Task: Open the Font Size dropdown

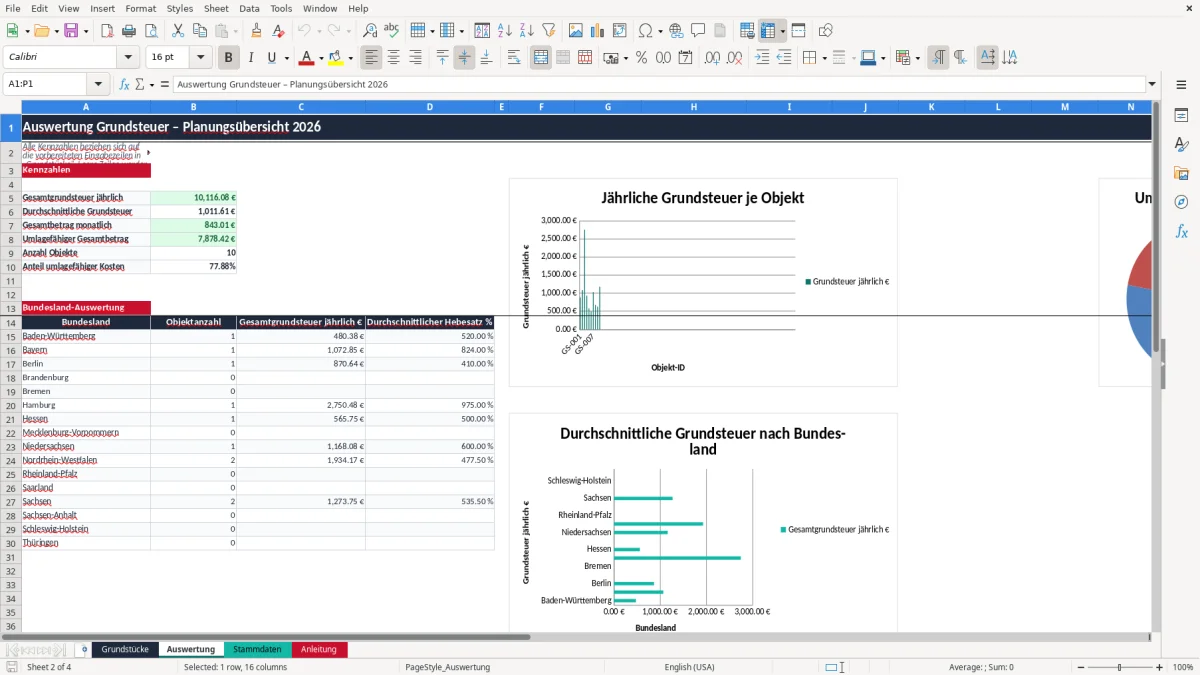Action: [200, 58]
